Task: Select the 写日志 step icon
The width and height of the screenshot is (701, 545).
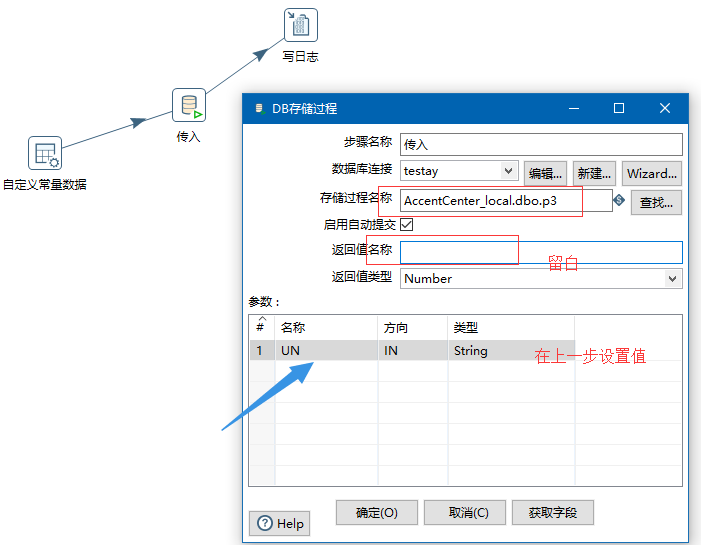Action: pyautogui.click(x=301, y=25)
